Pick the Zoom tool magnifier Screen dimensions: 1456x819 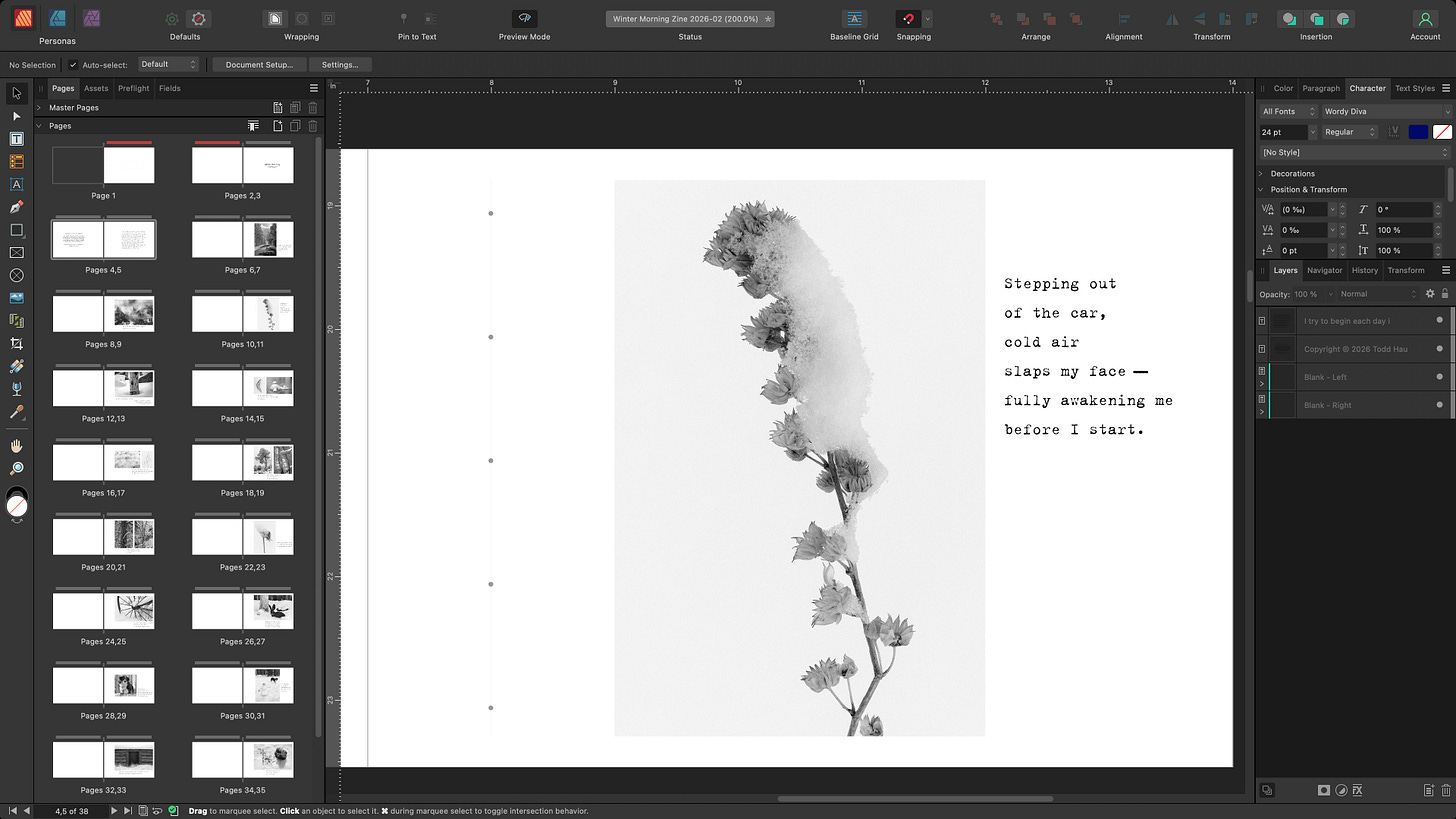pyautogui.click(x=16, y=468)
